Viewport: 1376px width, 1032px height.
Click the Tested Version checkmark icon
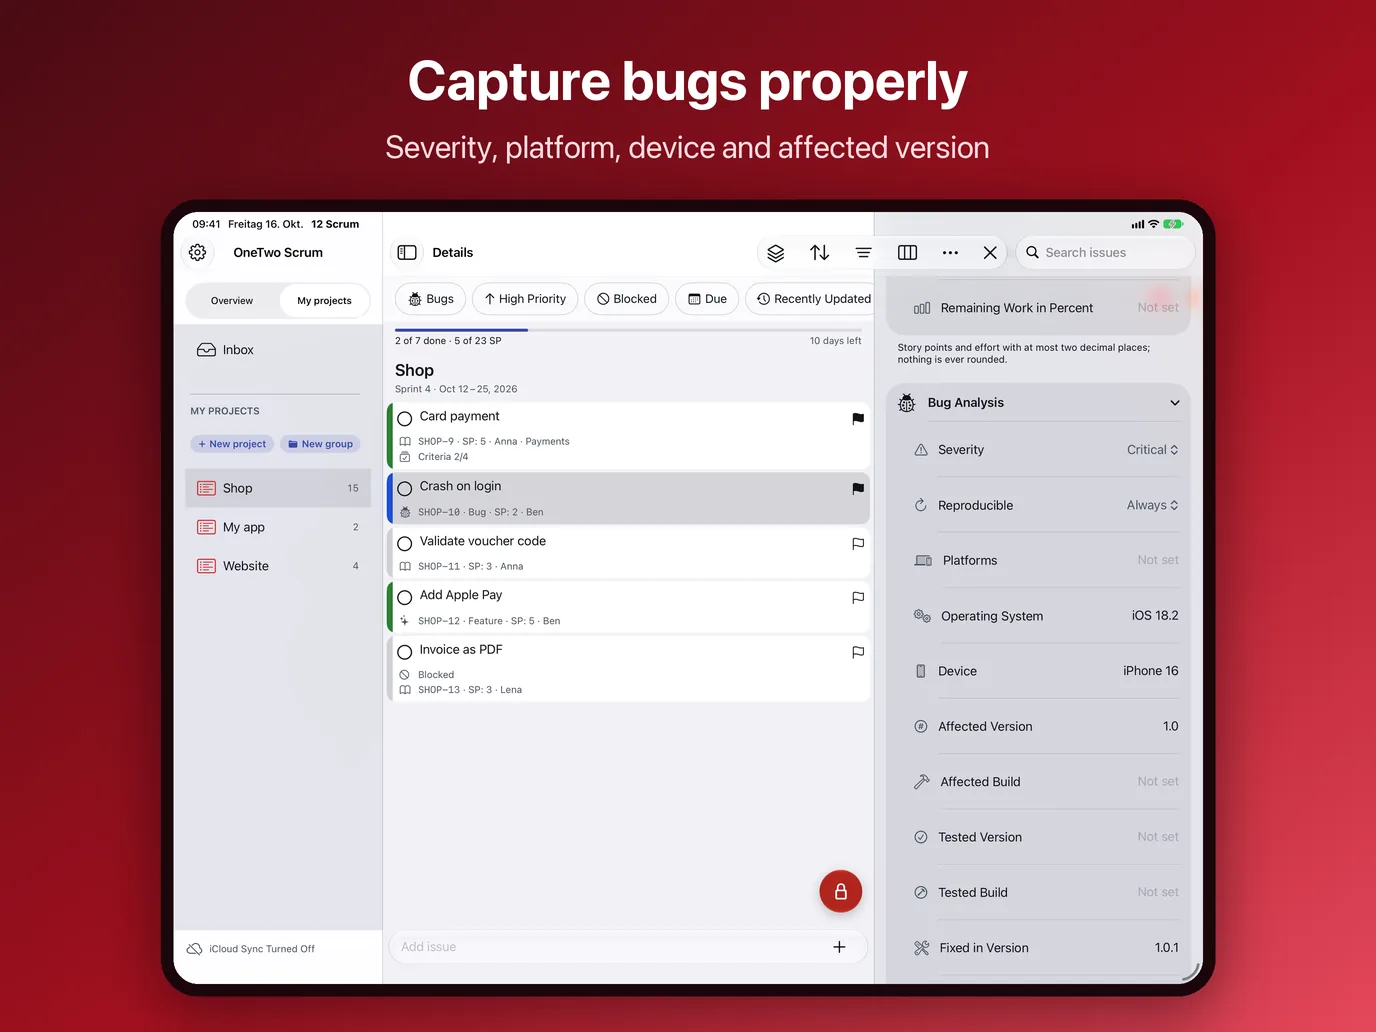click(x=921, y=837)
